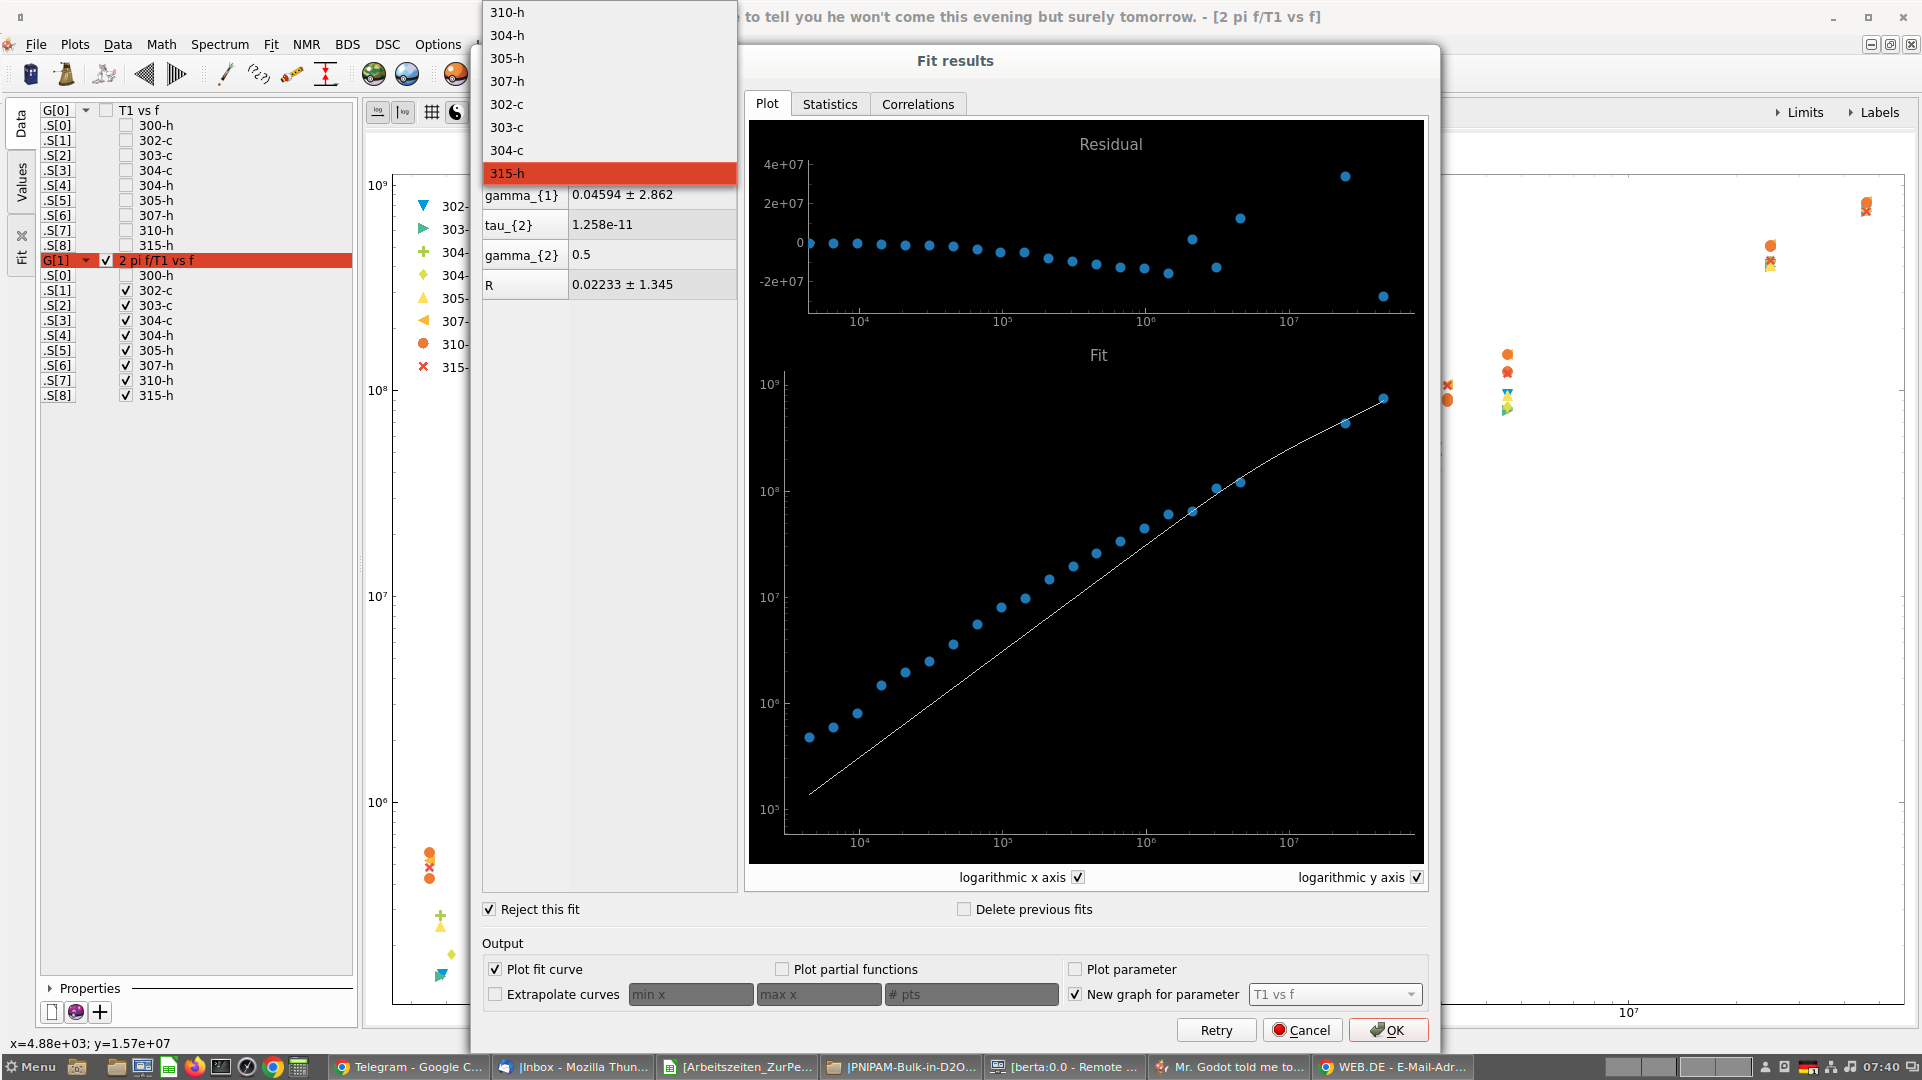Click the Dalek toolbar icon
This screenshot has height=1080, width=1922.
click(66, 74)
